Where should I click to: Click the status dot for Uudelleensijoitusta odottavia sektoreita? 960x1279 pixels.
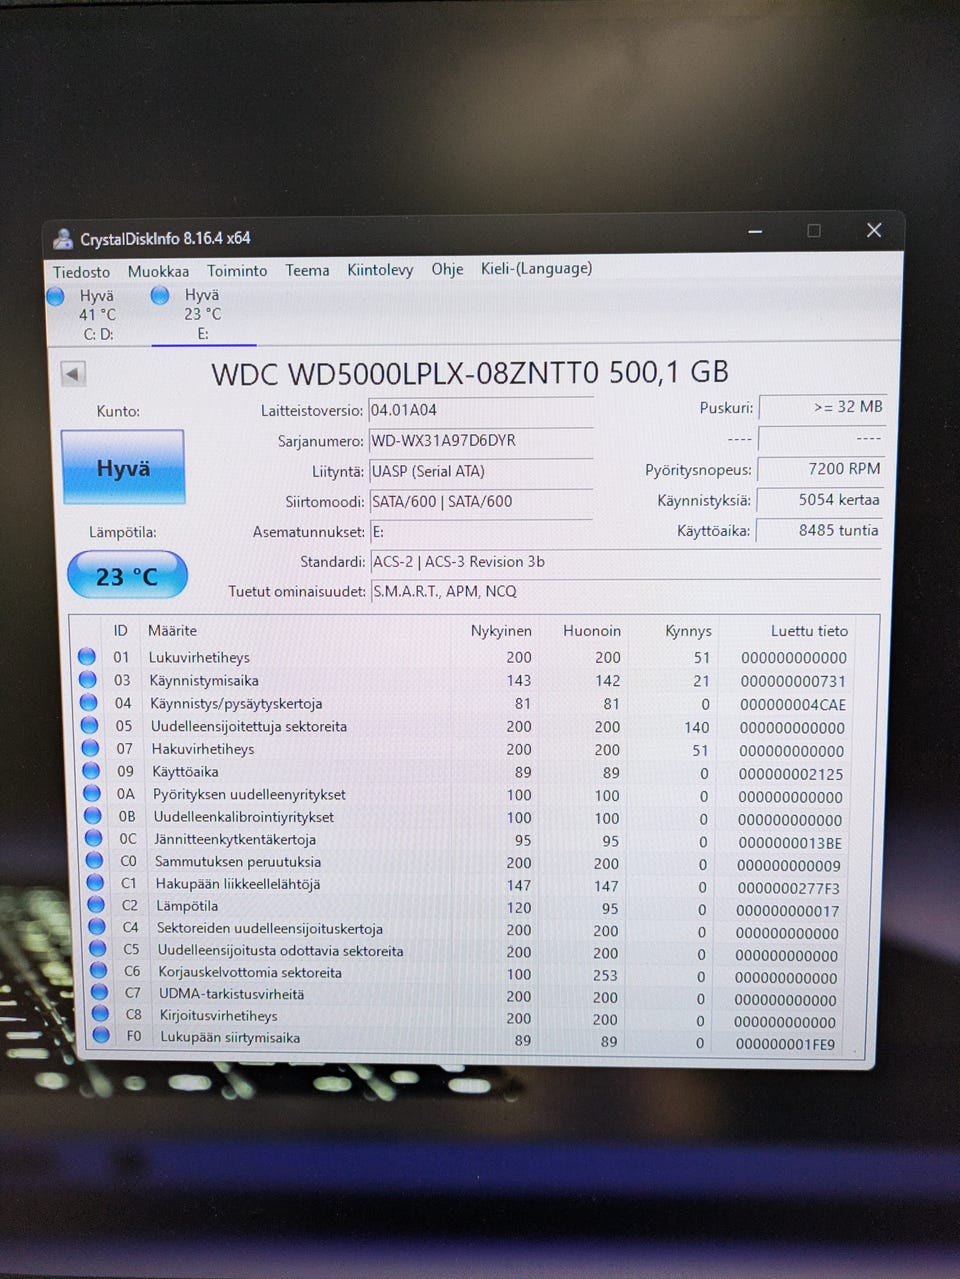coord(98,948)
